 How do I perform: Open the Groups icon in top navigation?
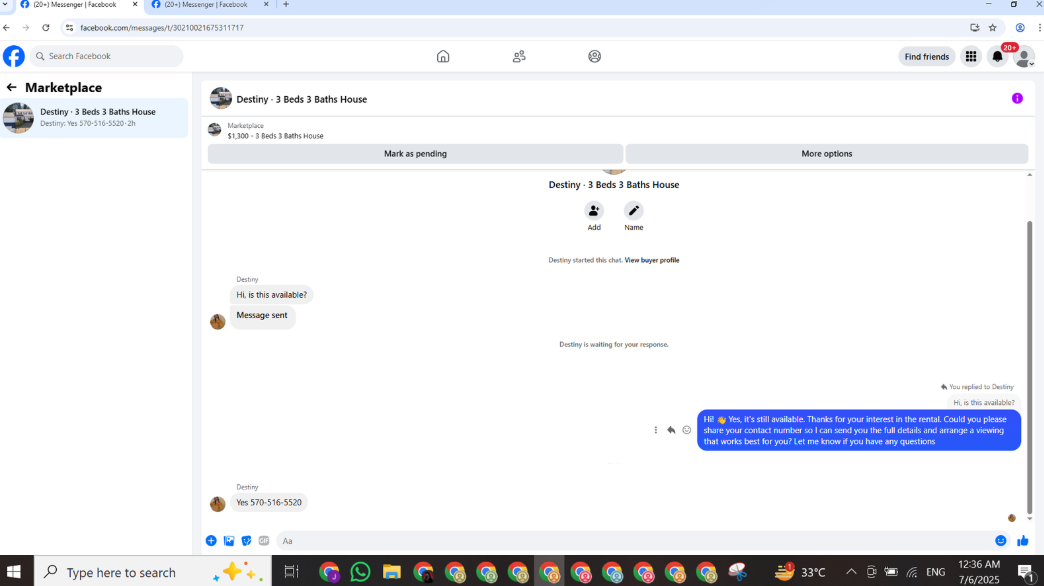tap(595, 57)
